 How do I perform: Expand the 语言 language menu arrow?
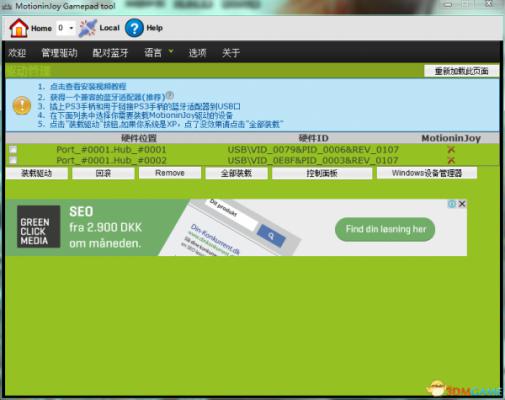click(x=171, y=51)
